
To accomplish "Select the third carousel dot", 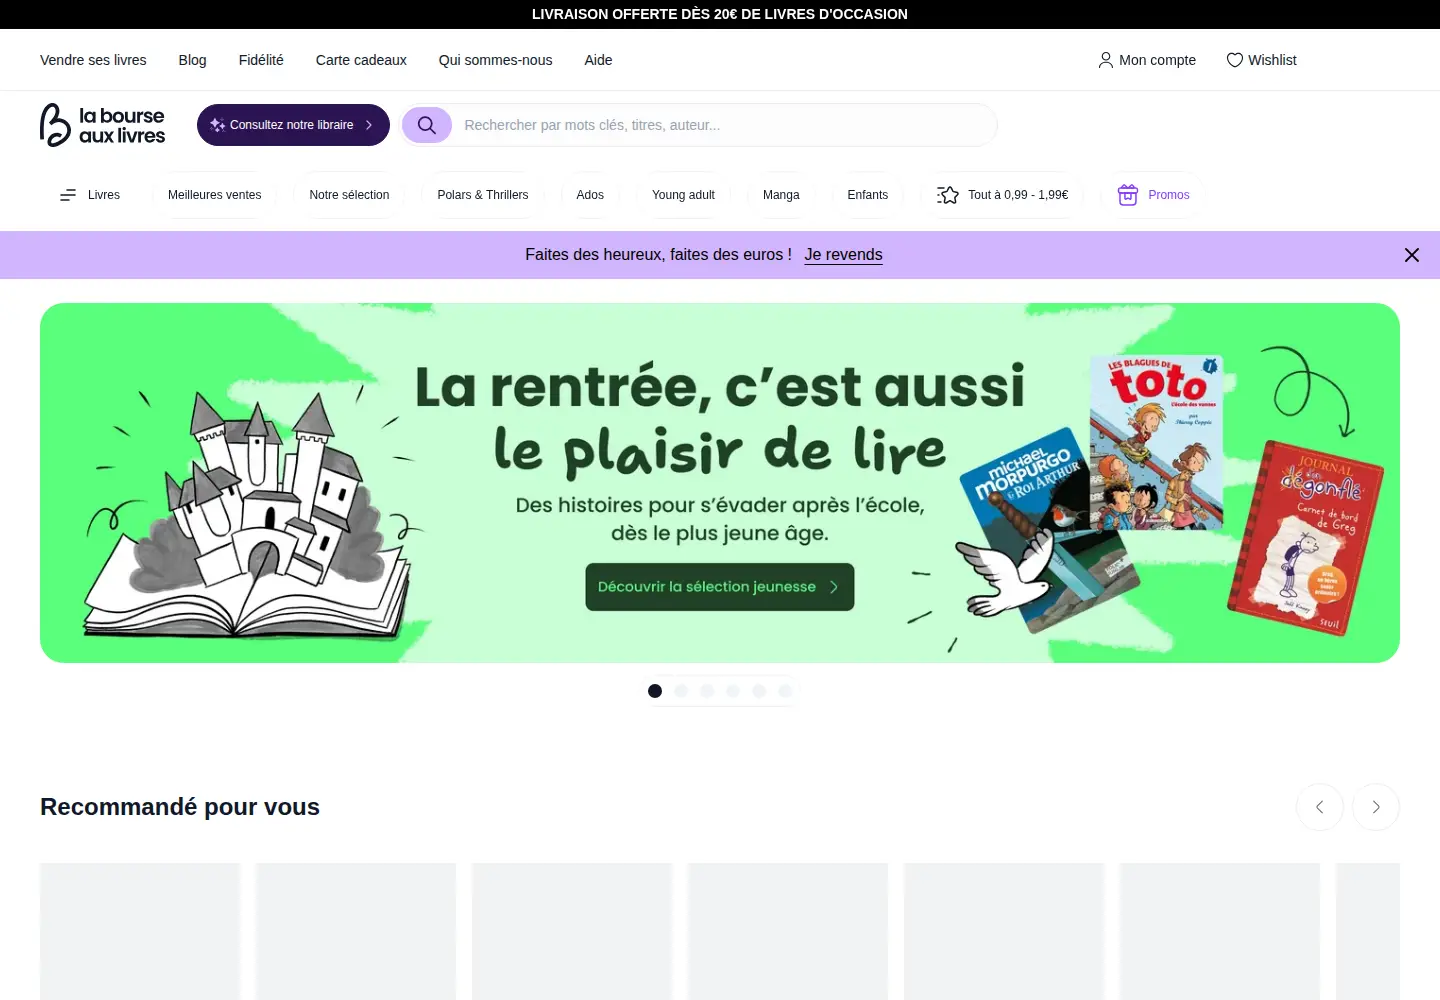I will click(707, 691).
